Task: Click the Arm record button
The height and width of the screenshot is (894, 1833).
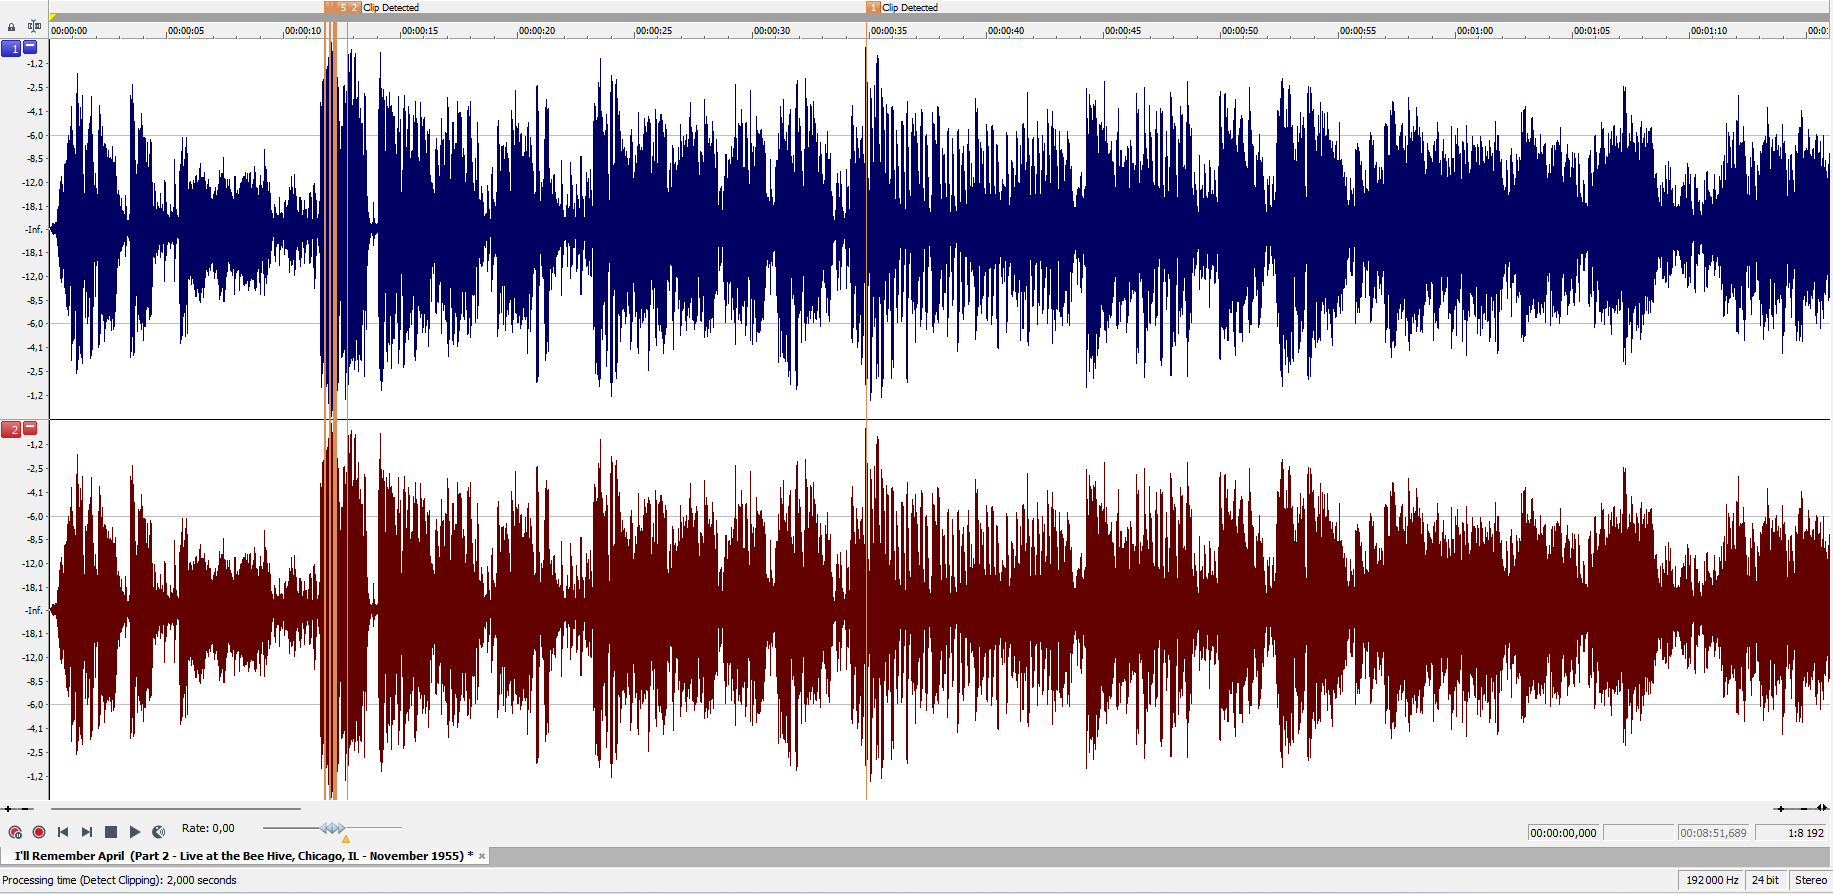Action: 15,832
